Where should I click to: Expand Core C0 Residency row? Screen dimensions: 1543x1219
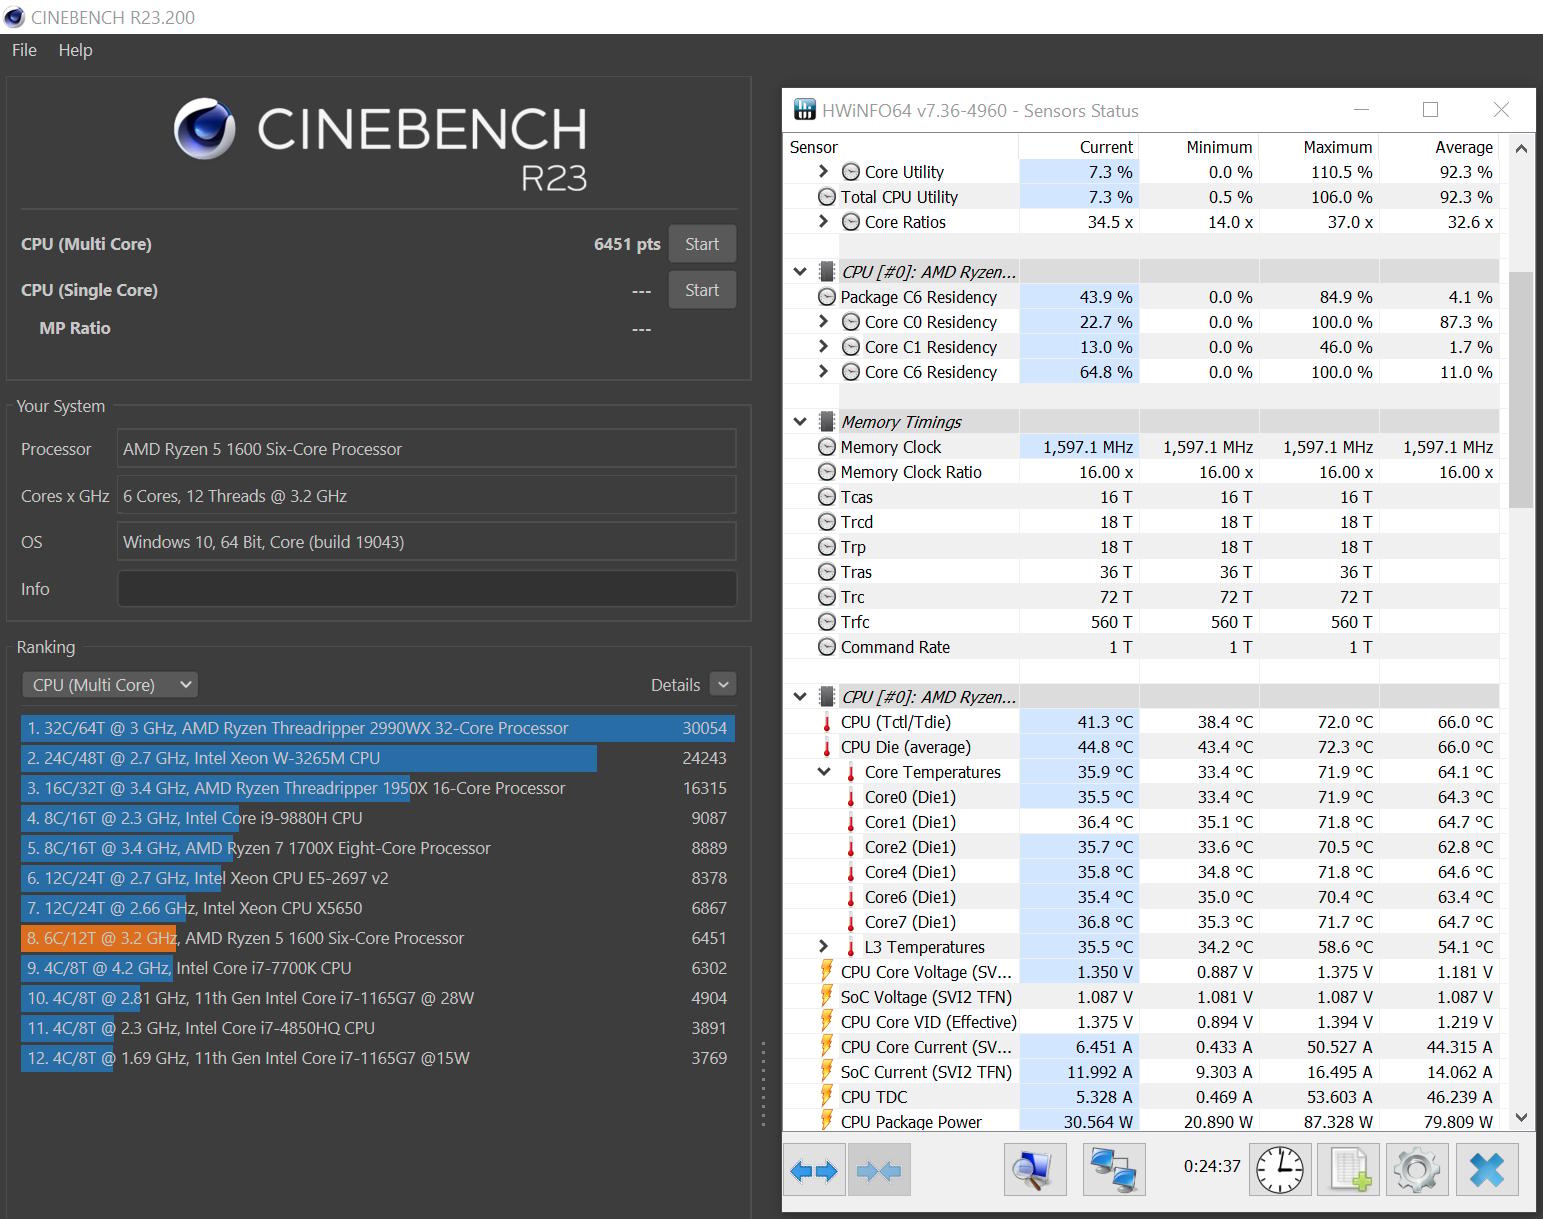pos(823,321)
